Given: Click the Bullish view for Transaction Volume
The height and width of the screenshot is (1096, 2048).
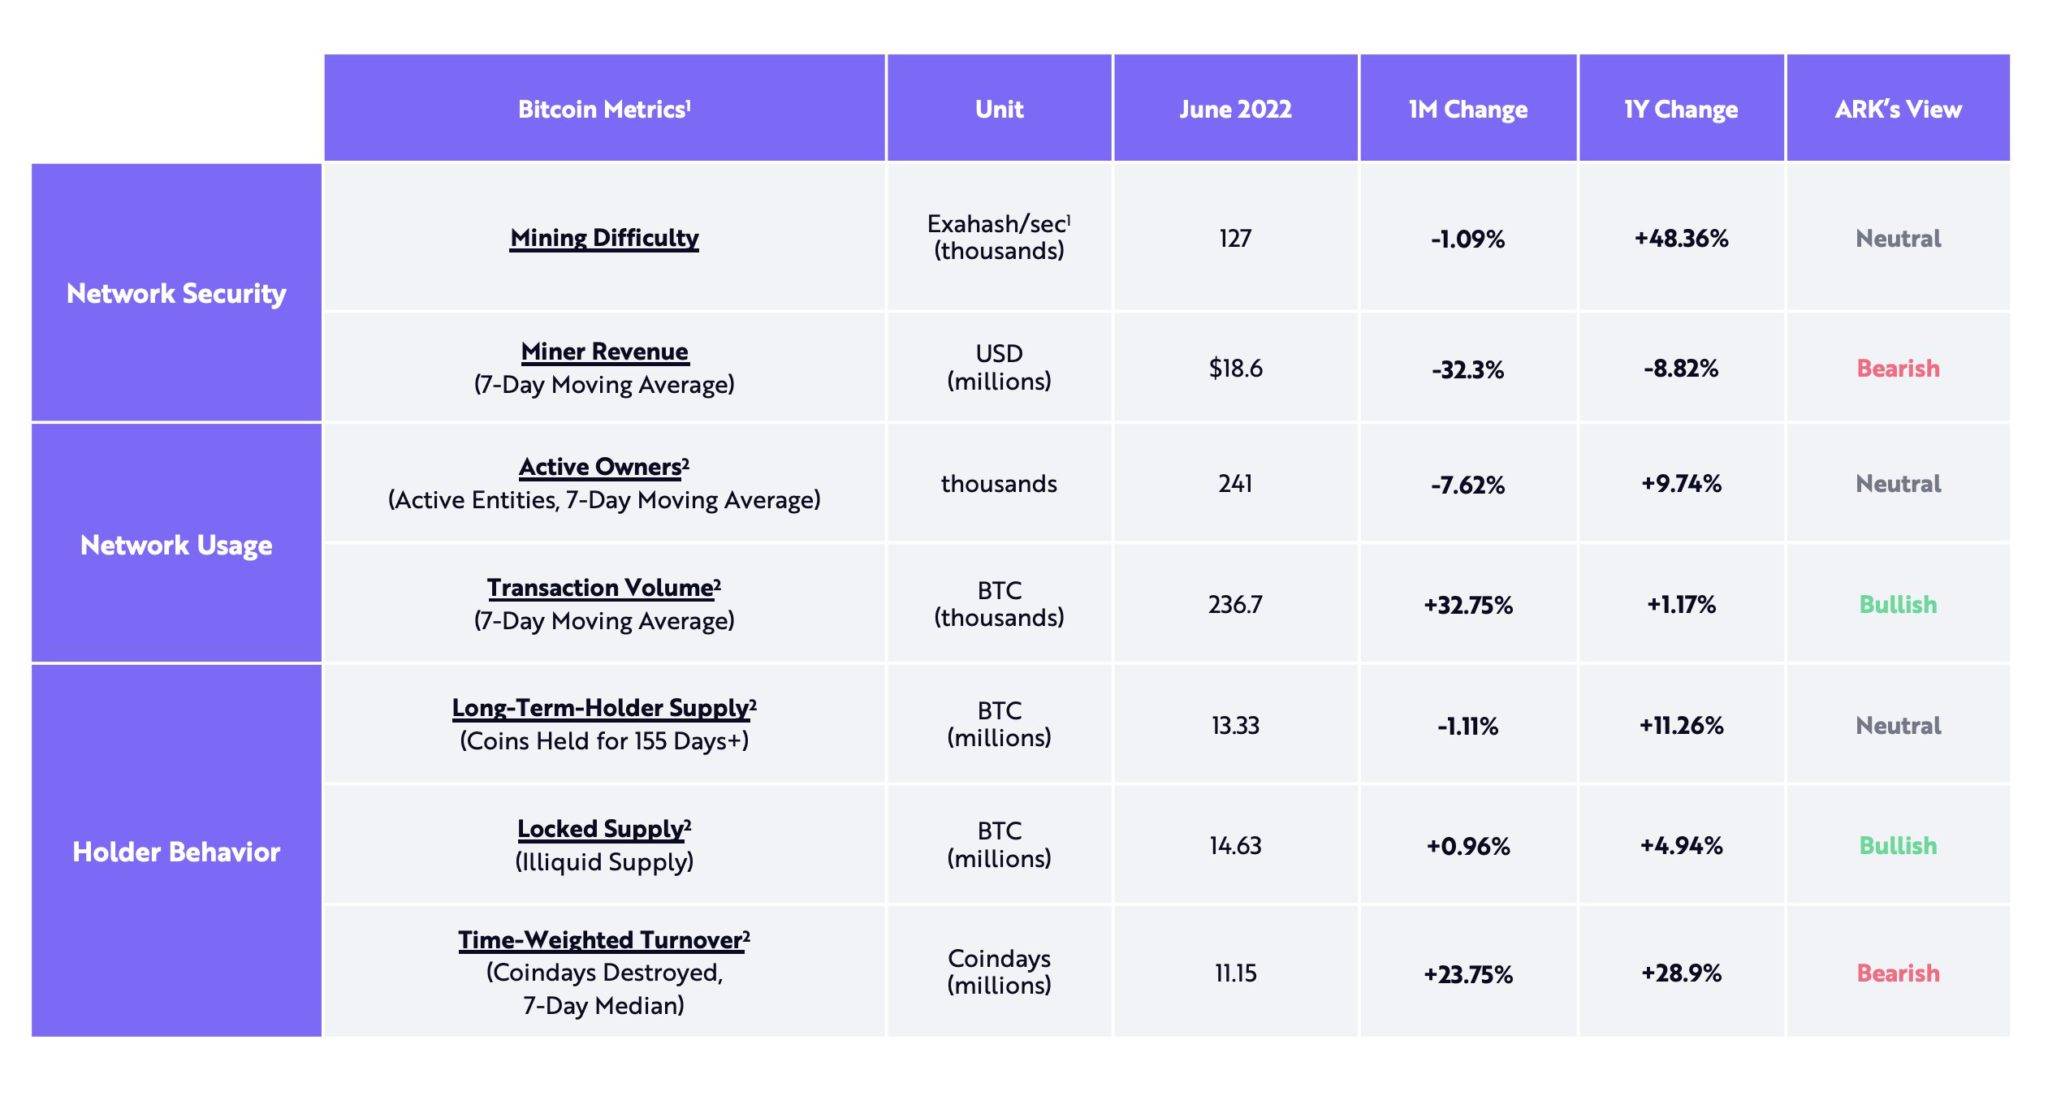Looking at the screenshot, I should coord(1898,604).
